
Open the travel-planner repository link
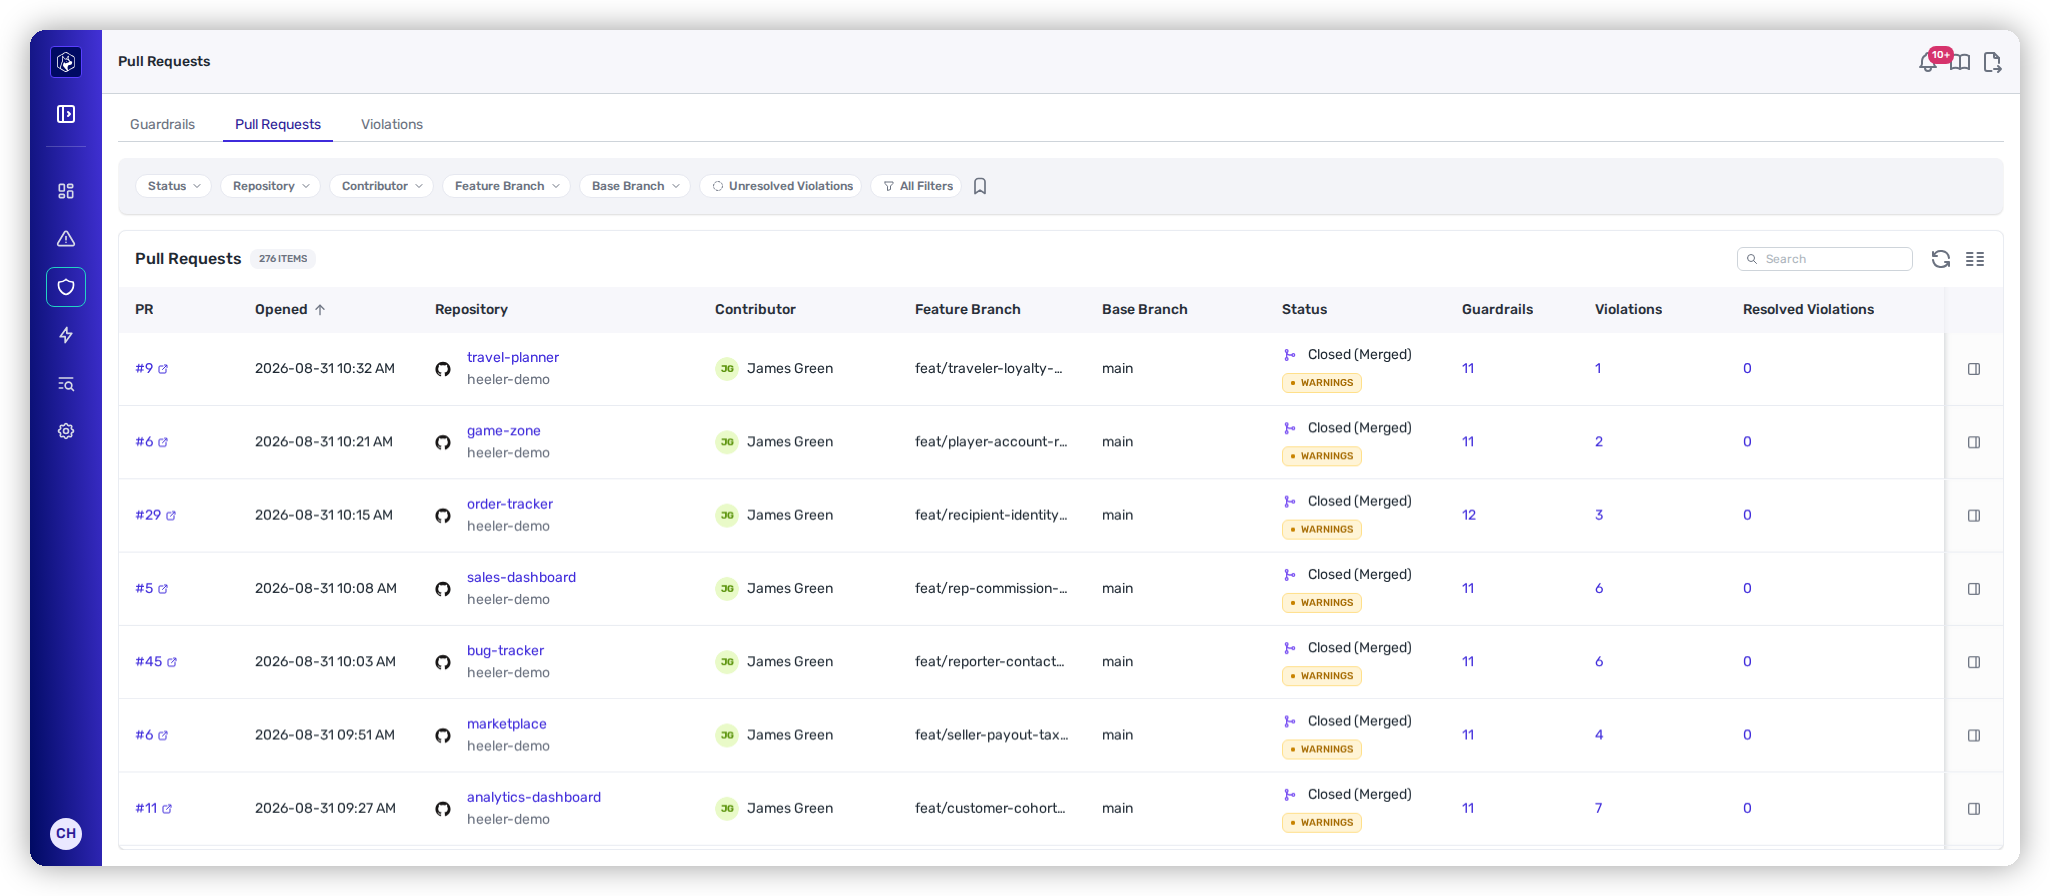[513, 357]
